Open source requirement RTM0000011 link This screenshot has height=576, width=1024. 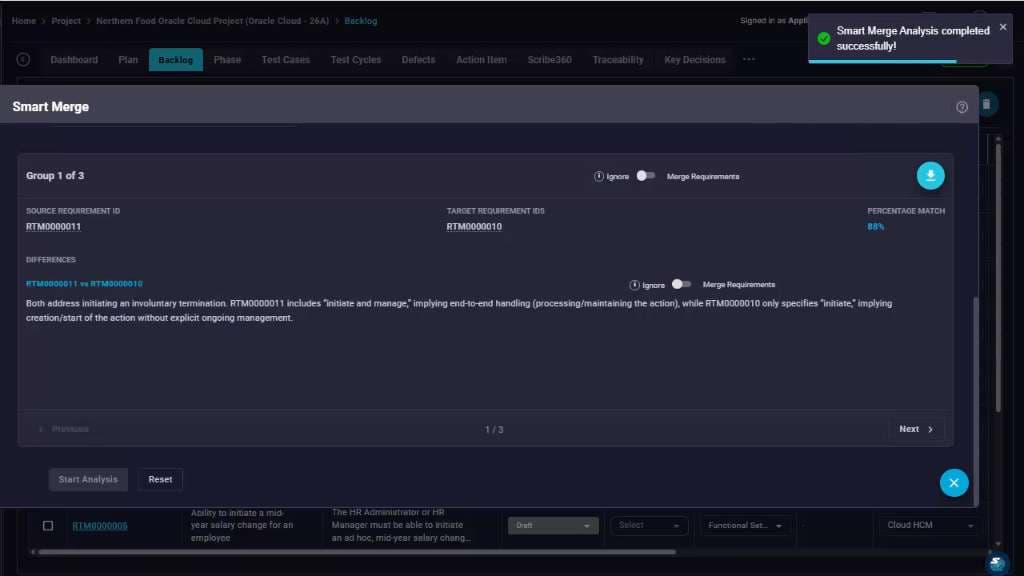click(x=54, y=227)
